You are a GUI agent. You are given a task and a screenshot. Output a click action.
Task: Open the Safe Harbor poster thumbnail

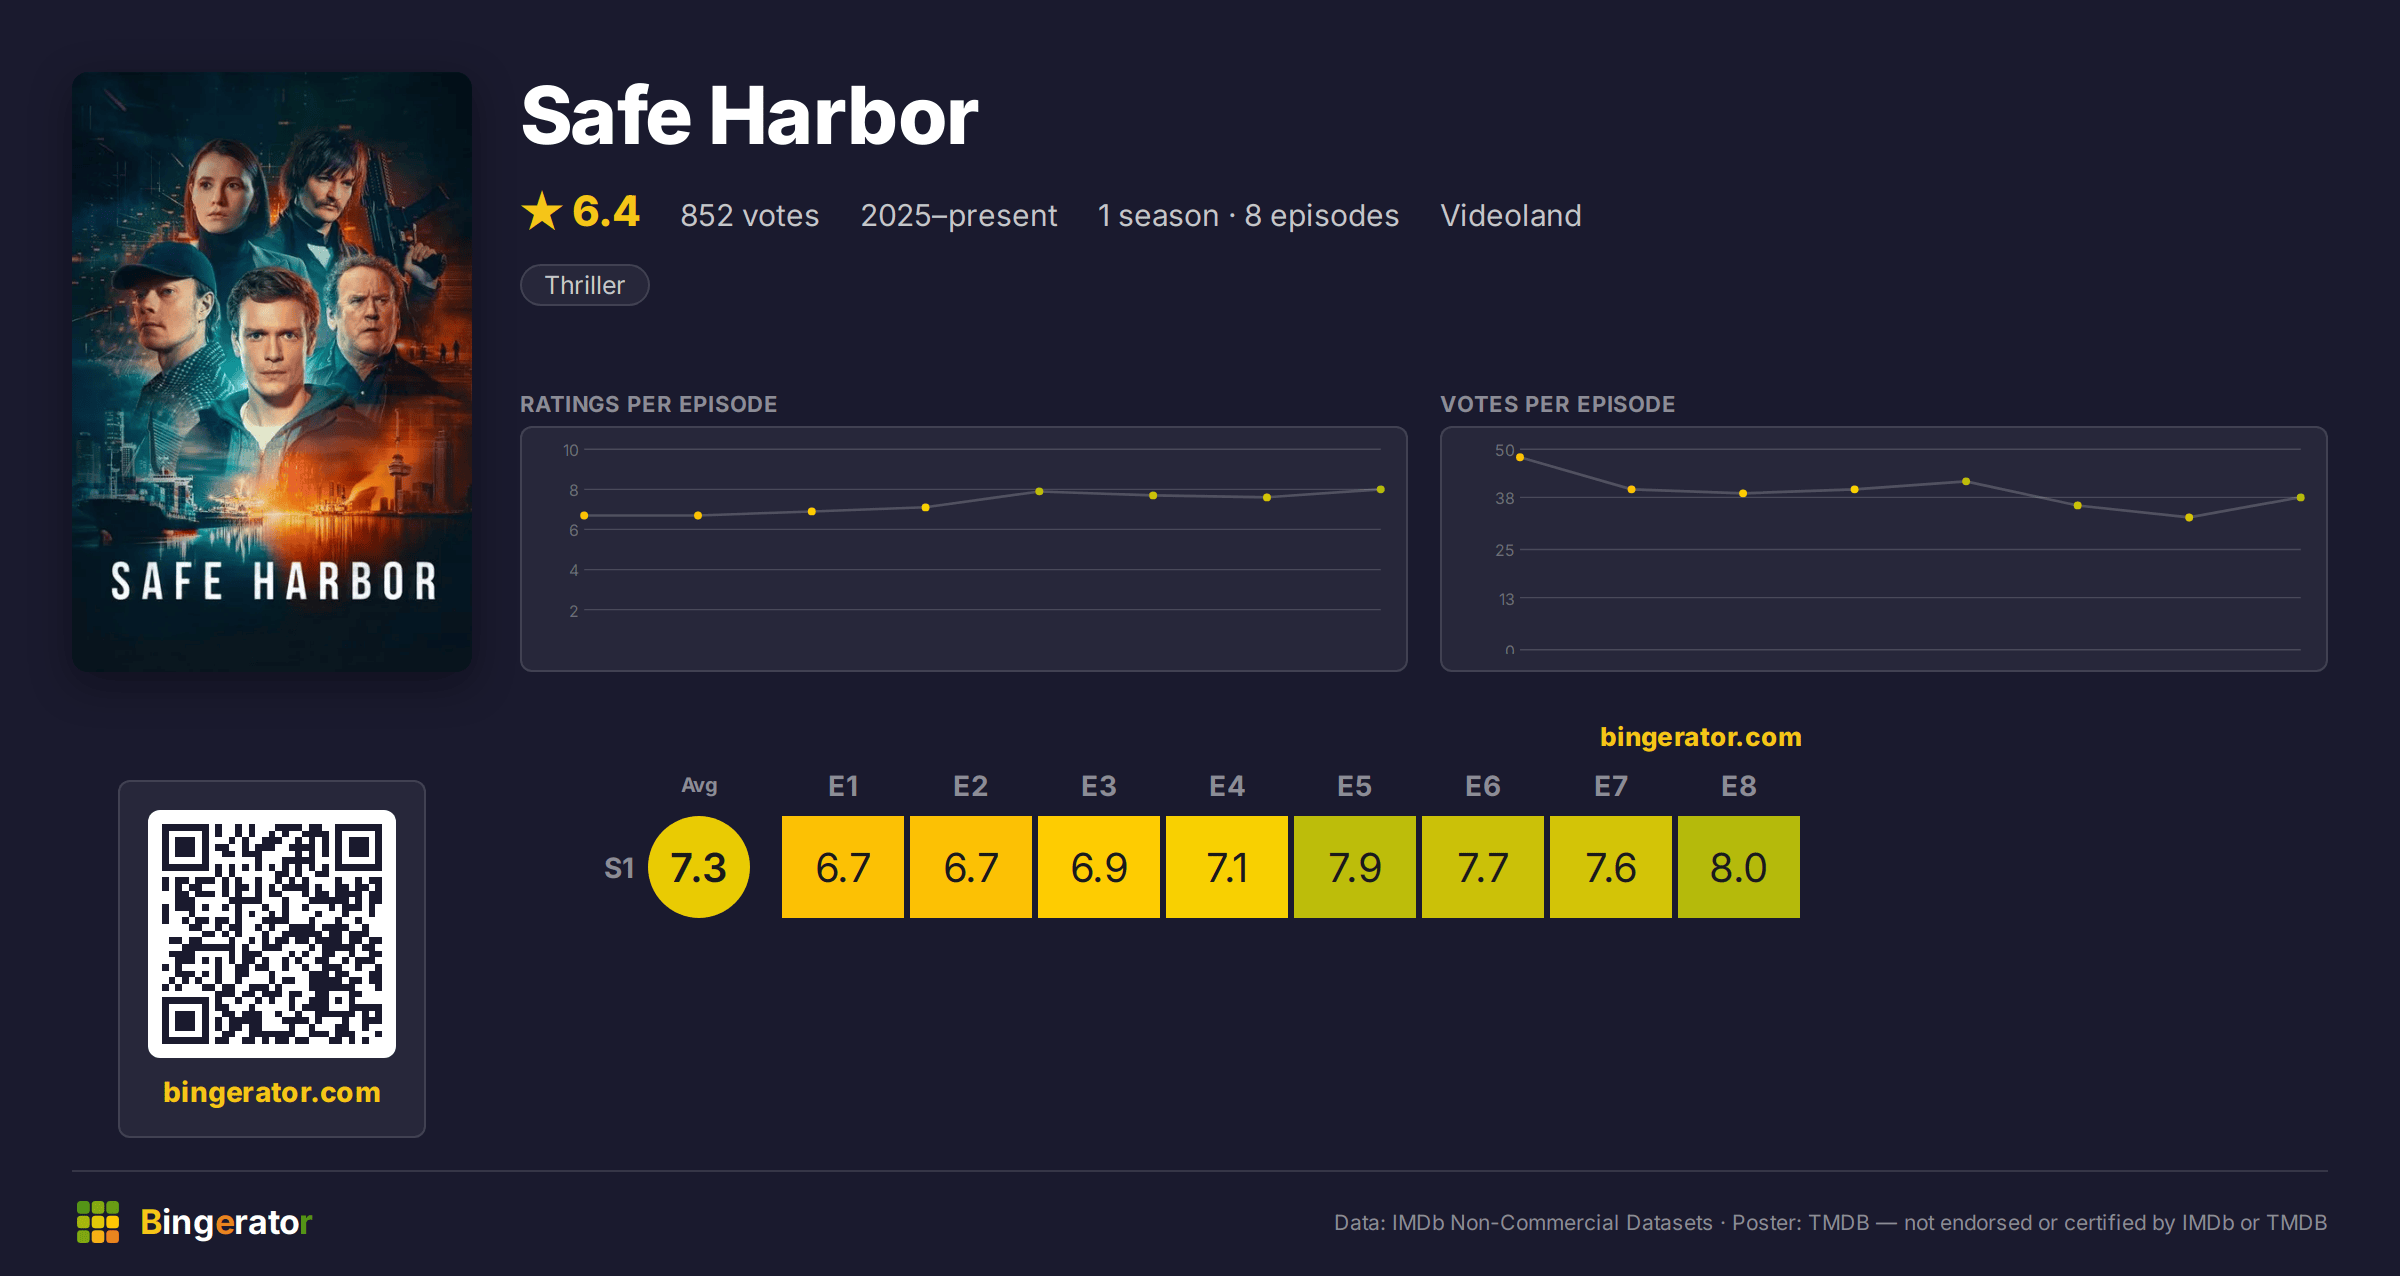(x=272, y=371)
